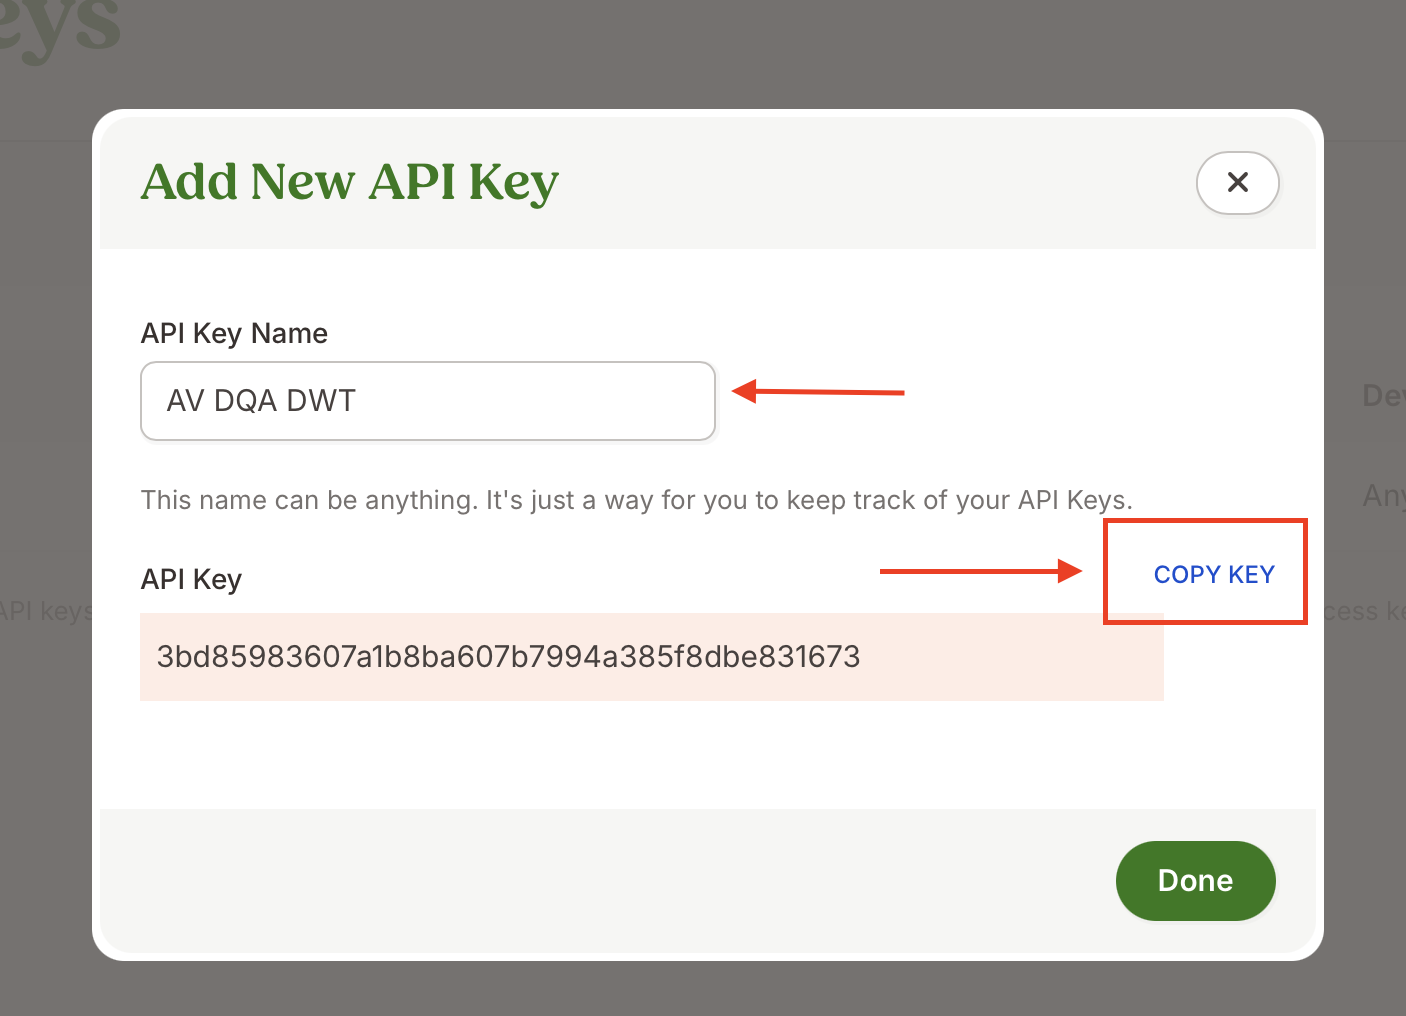This screenshot has width=1406, height=1016.
Task: Focus the API Key Name input field
Action: 428,401
